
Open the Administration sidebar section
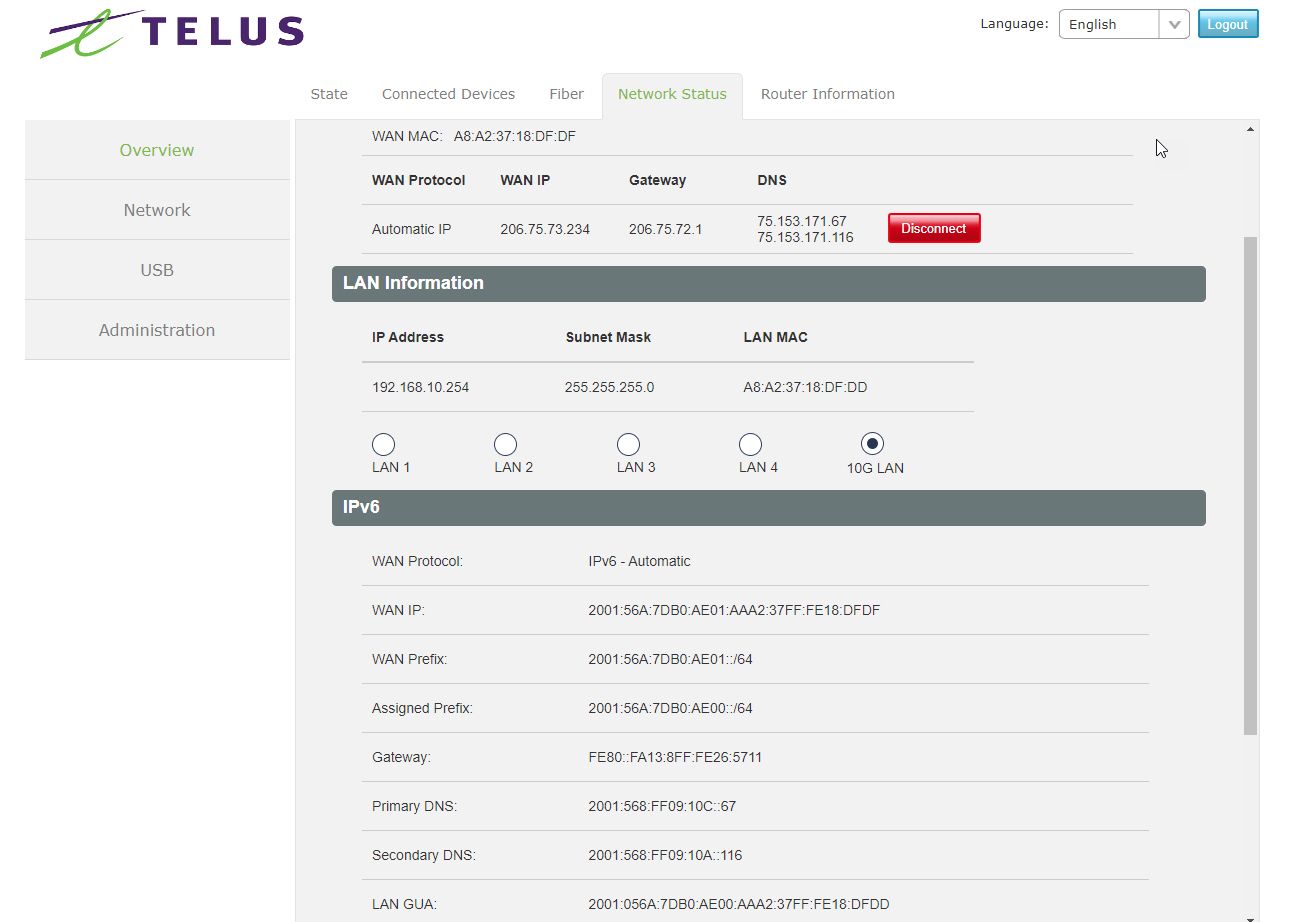click(157, 330)
